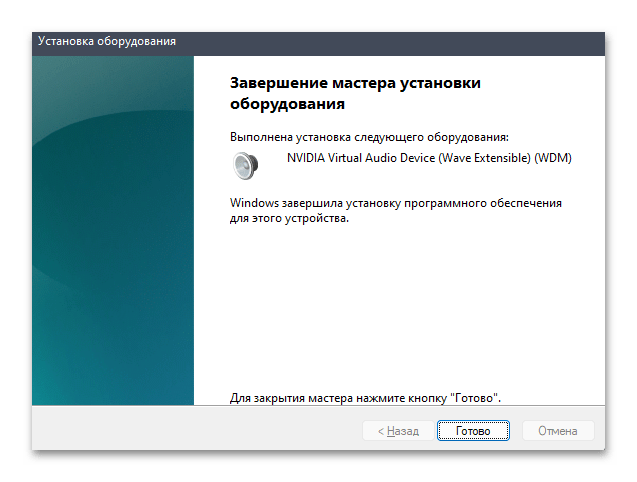Image resolution: width=637 pixels, height=482 pixels.
Task: Click the Отмена button
Action: click(x=558, y=430)
